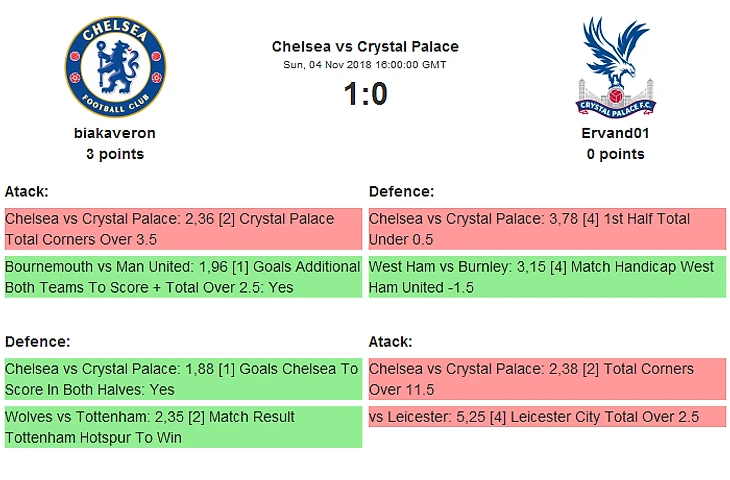Select the Sun, 04 Nov 2018 match date

[365, 65]
